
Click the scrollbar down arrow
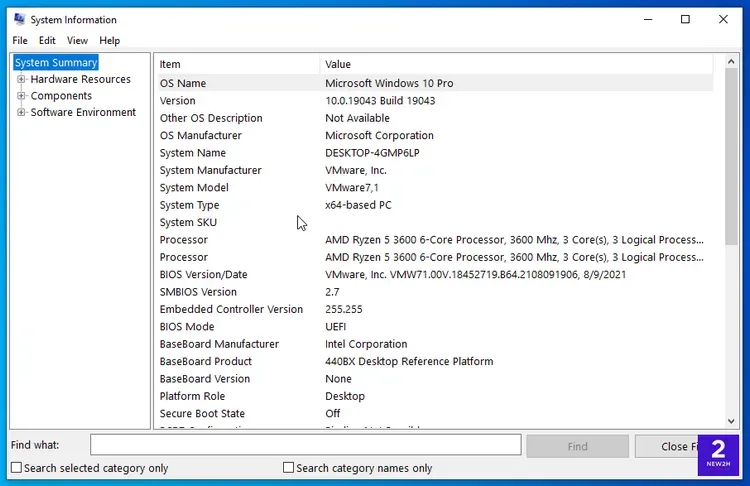731,421
